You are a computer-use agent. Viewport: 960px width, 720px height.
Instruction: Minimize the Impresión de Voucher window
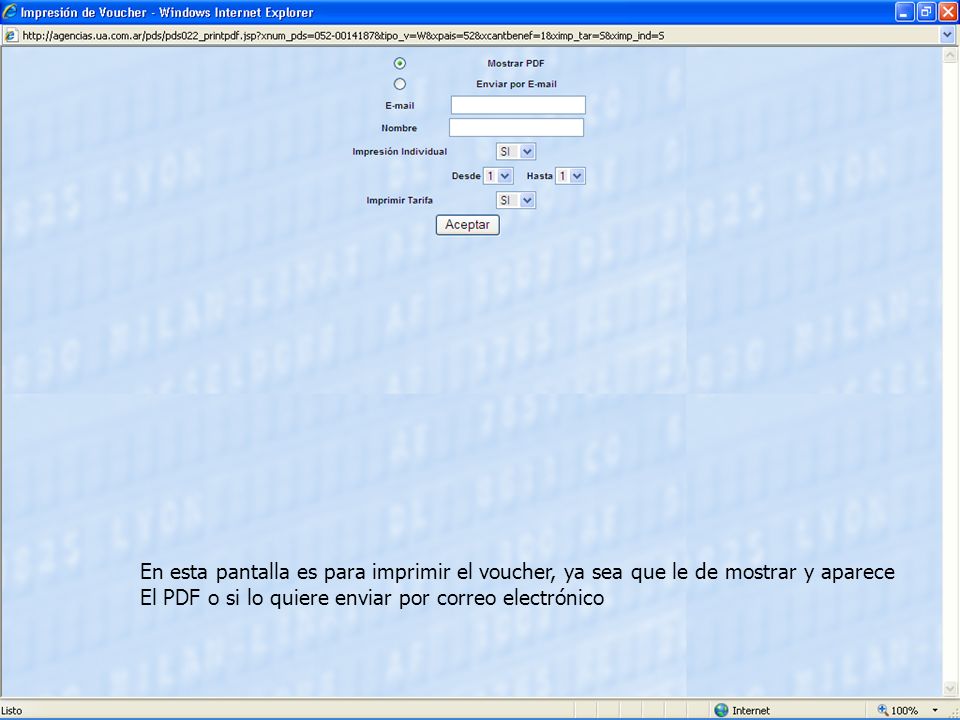905,12
